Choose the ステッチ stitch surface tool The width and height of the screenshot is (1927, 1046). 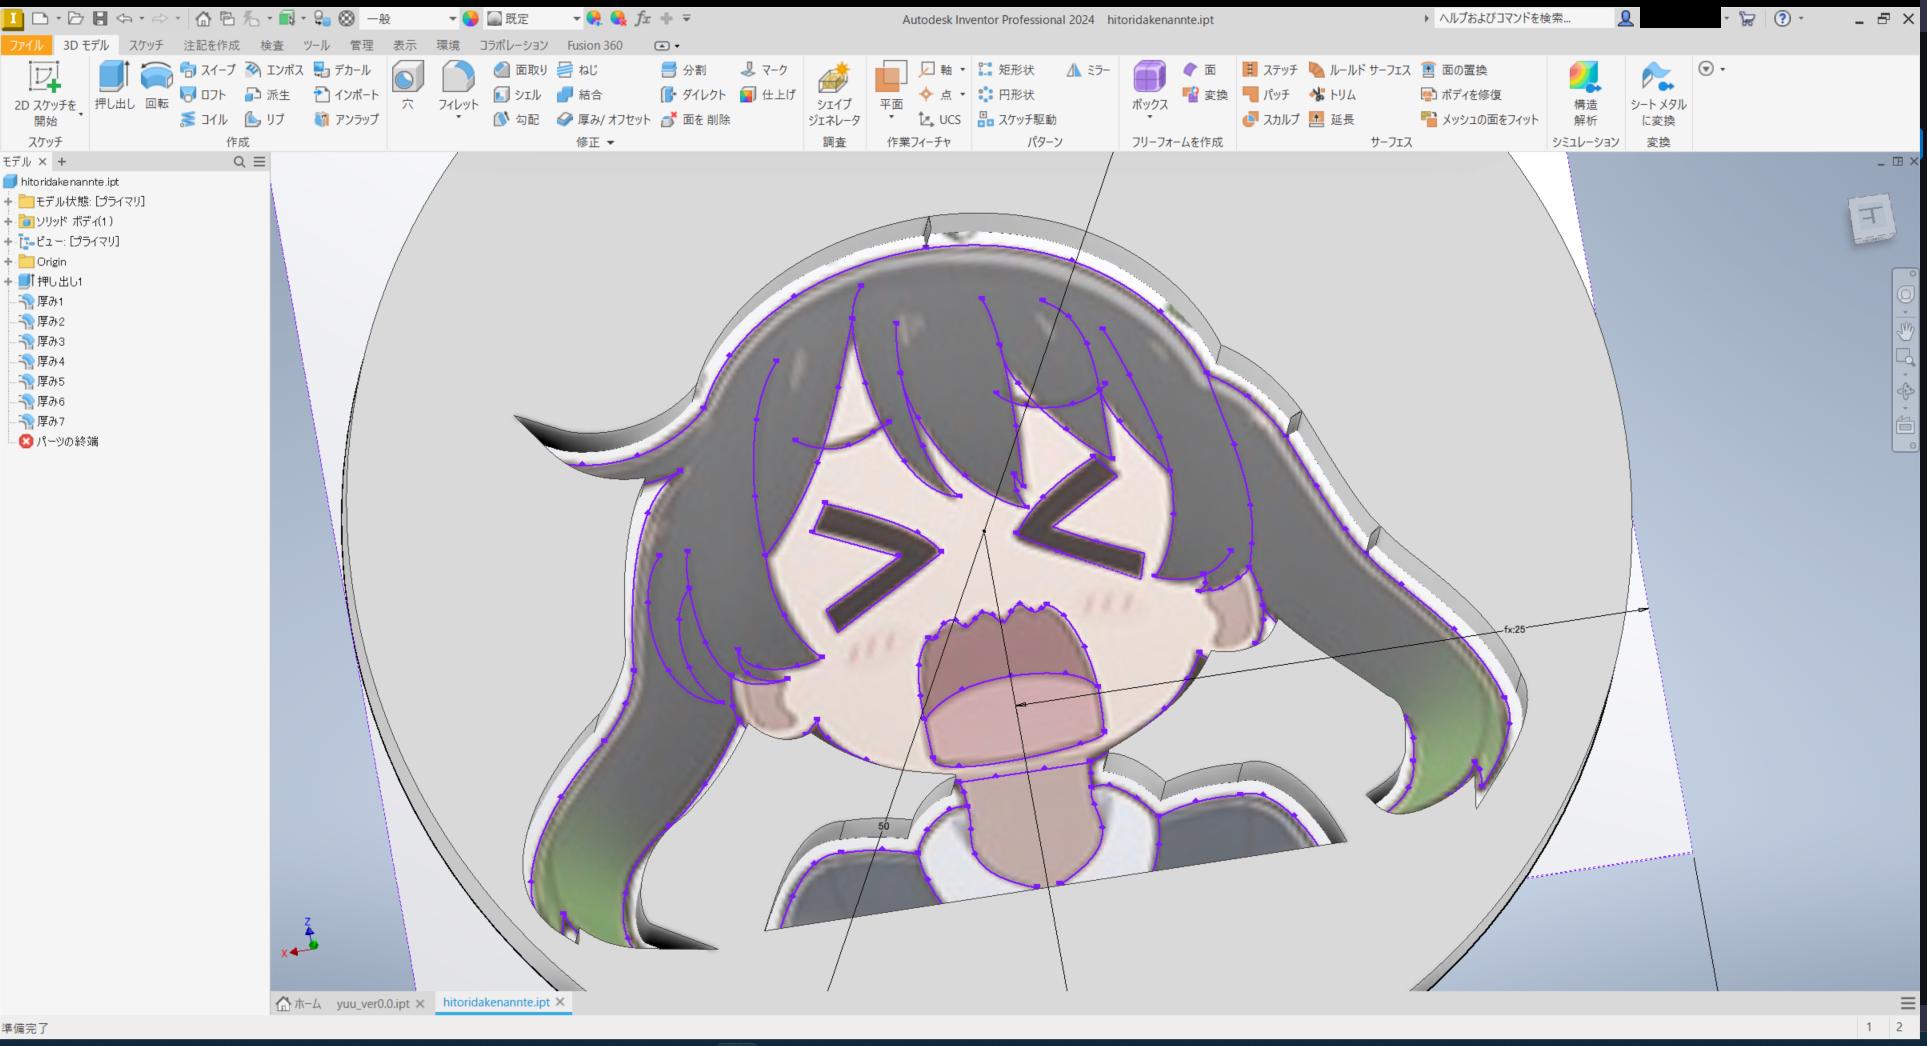pos(1270,70)
